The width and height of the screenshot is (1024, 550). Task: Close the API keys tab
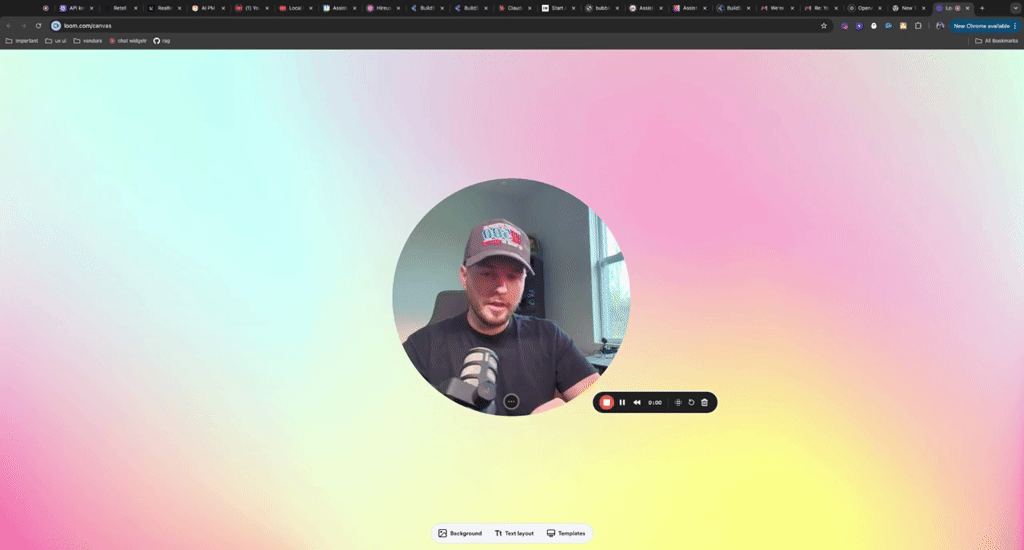pyautogui.click(x=91, y=8)
